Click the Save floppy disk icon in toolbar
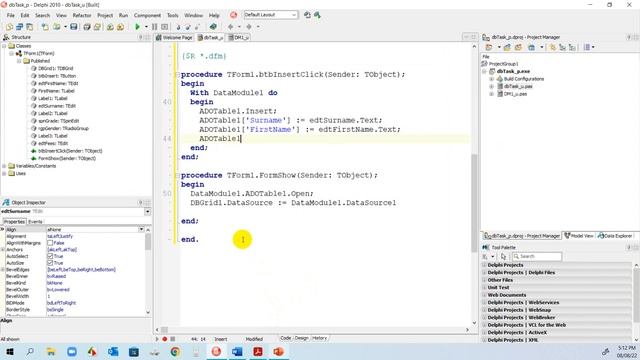Screen dimensions: 640x360 tap(73, 27)
